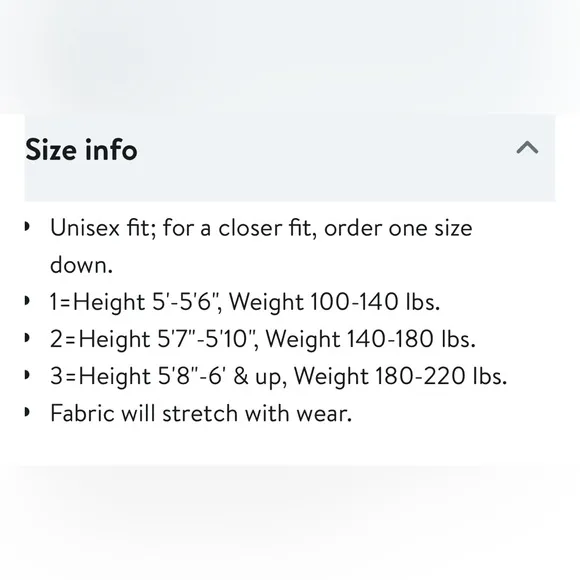Click the "Unisex fit; for a closer fit" text
Image resolution: width=580 pixels, height=580 pixels.
coord(183,228)
